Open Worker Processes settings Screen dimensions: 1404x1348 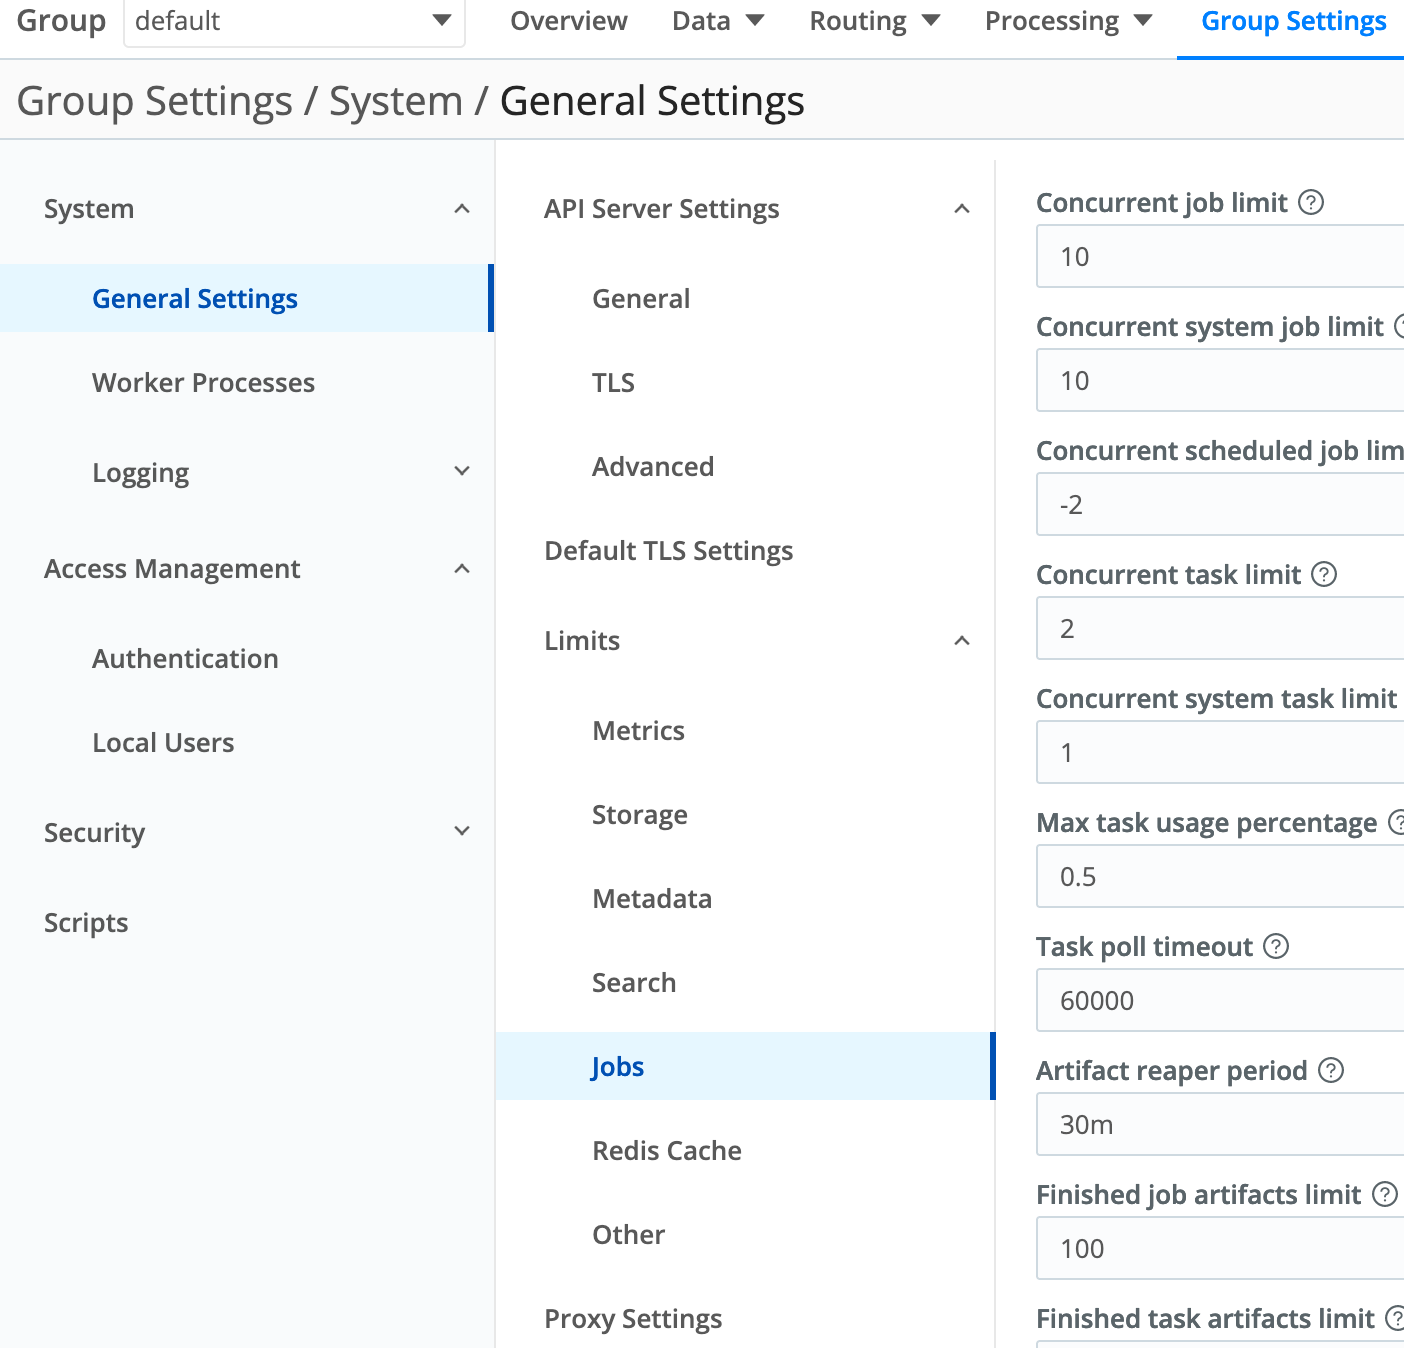(x=203, y=382)
